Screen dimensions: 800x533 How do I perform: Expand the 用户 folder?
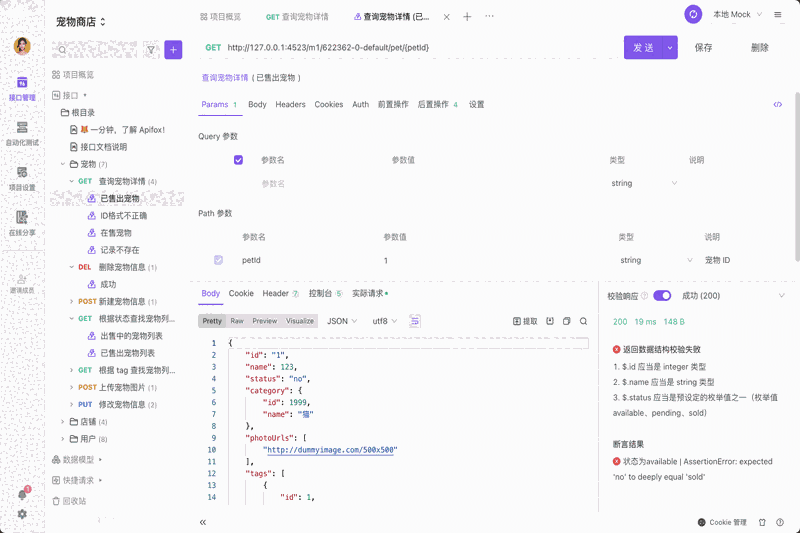pos(63,439)
